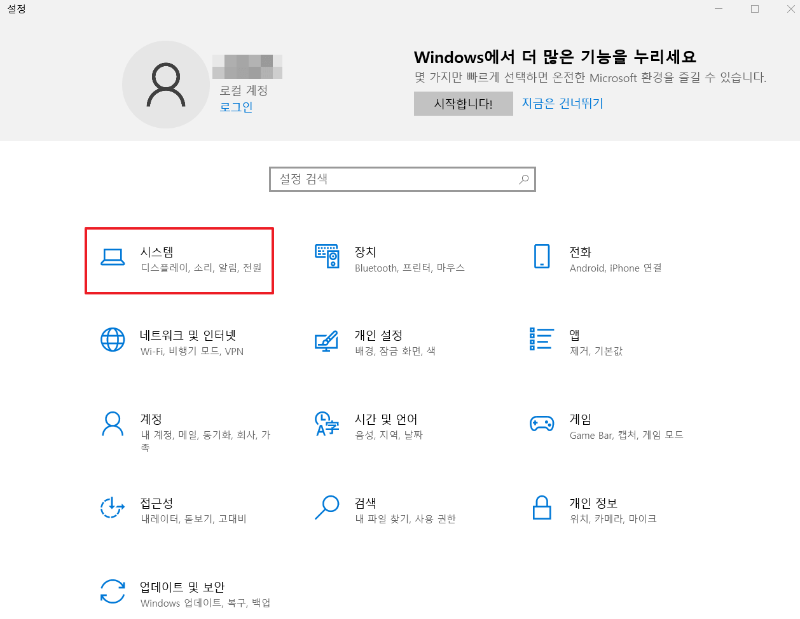Select the 접근성 title text
Image resolution: width=800 pixels, height=619 pixels.
pyautogui.click(x=157, y=503)
